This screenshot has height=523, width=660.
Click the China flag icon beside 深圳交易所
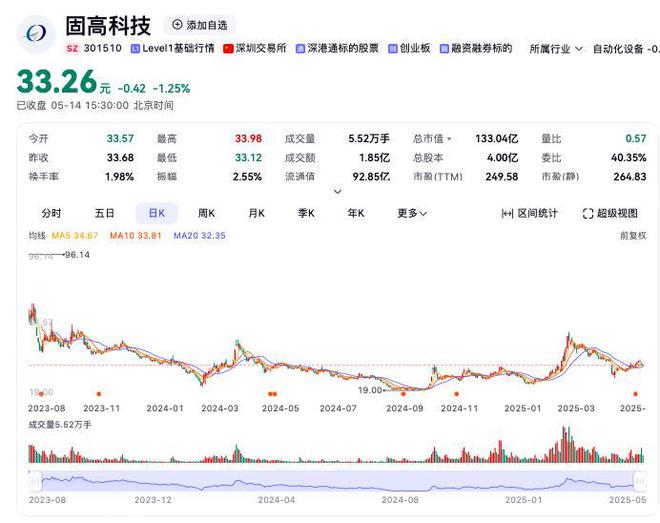[x=228, y=49]
